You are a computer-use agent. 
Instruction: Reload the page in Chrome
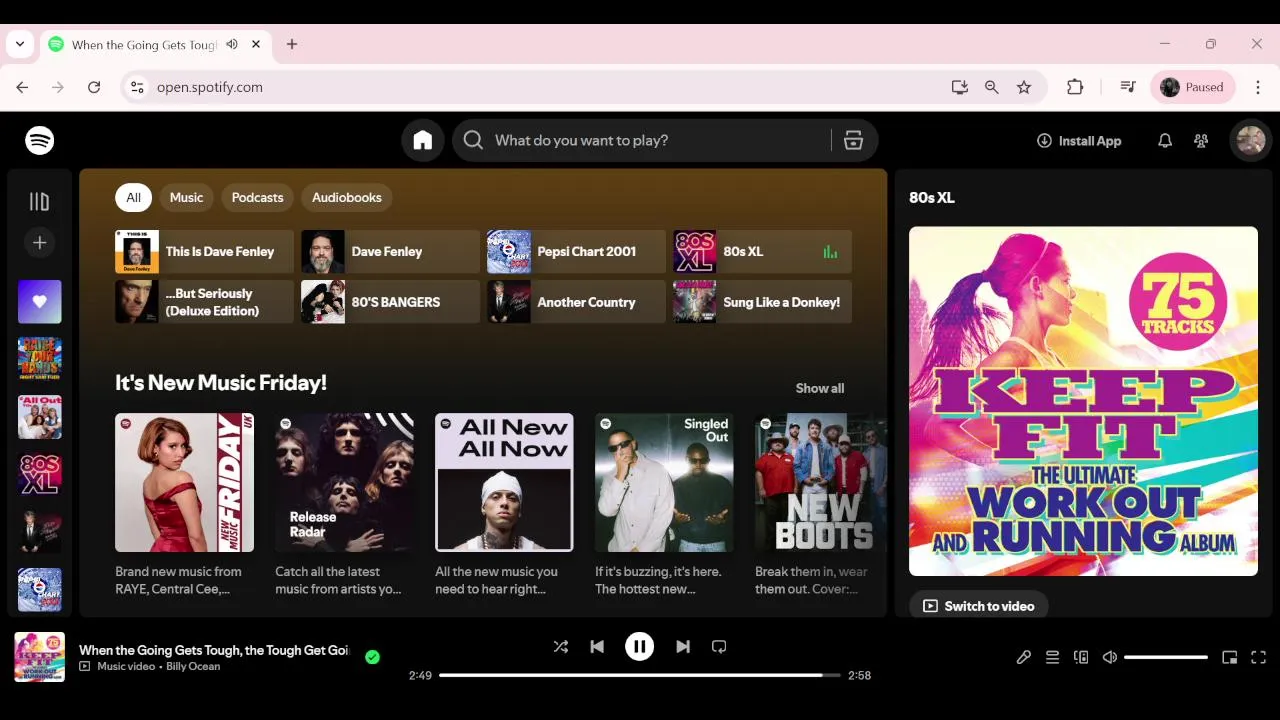click(94, 87)
